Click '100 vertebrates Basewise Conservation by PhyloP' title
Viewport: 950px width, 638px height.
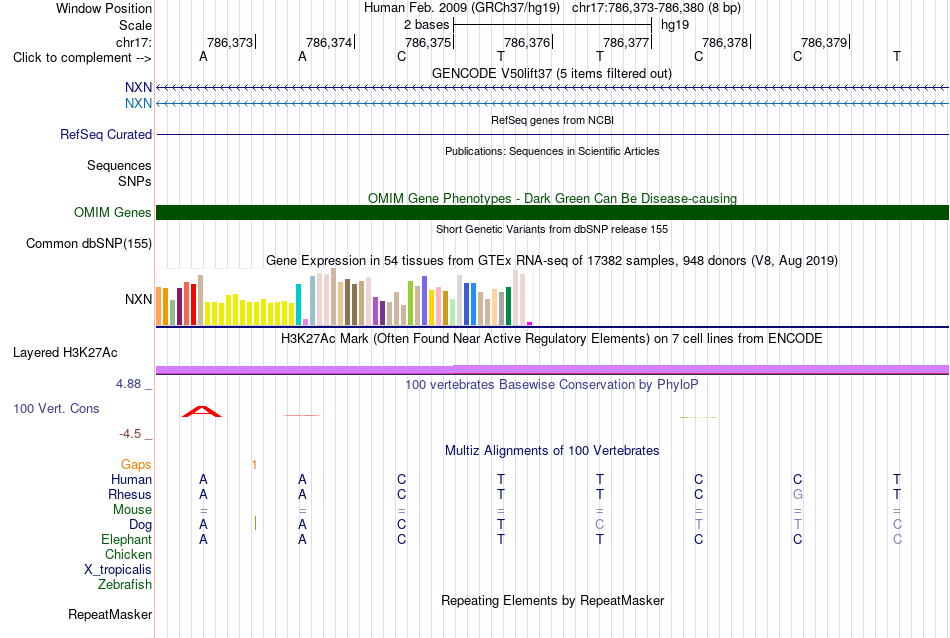(552, 384)
